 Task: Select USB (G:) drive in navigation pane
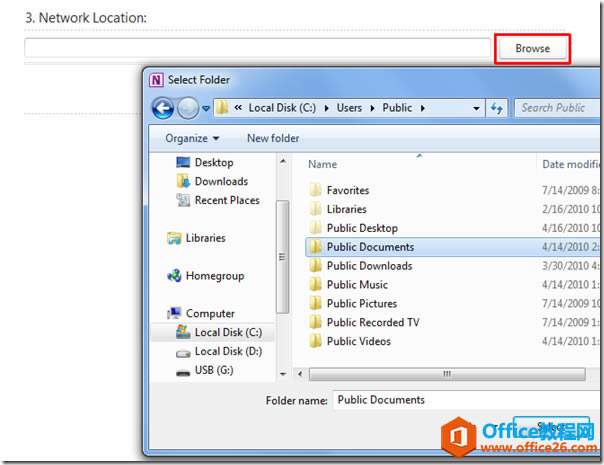[214, 370]
